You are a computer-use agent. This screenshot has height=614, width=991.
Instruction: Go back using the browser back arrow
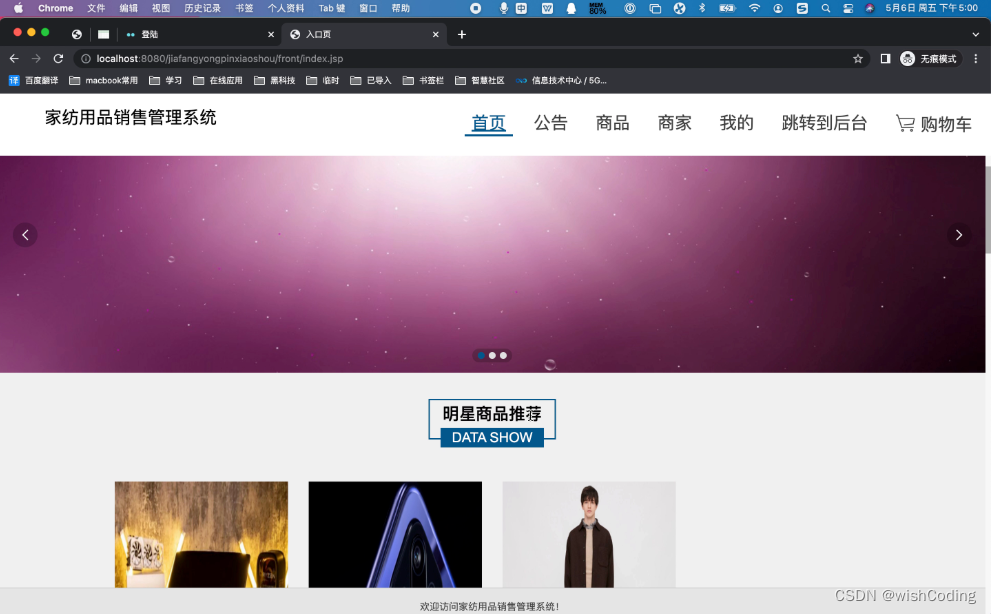click(x=13, y=58)
